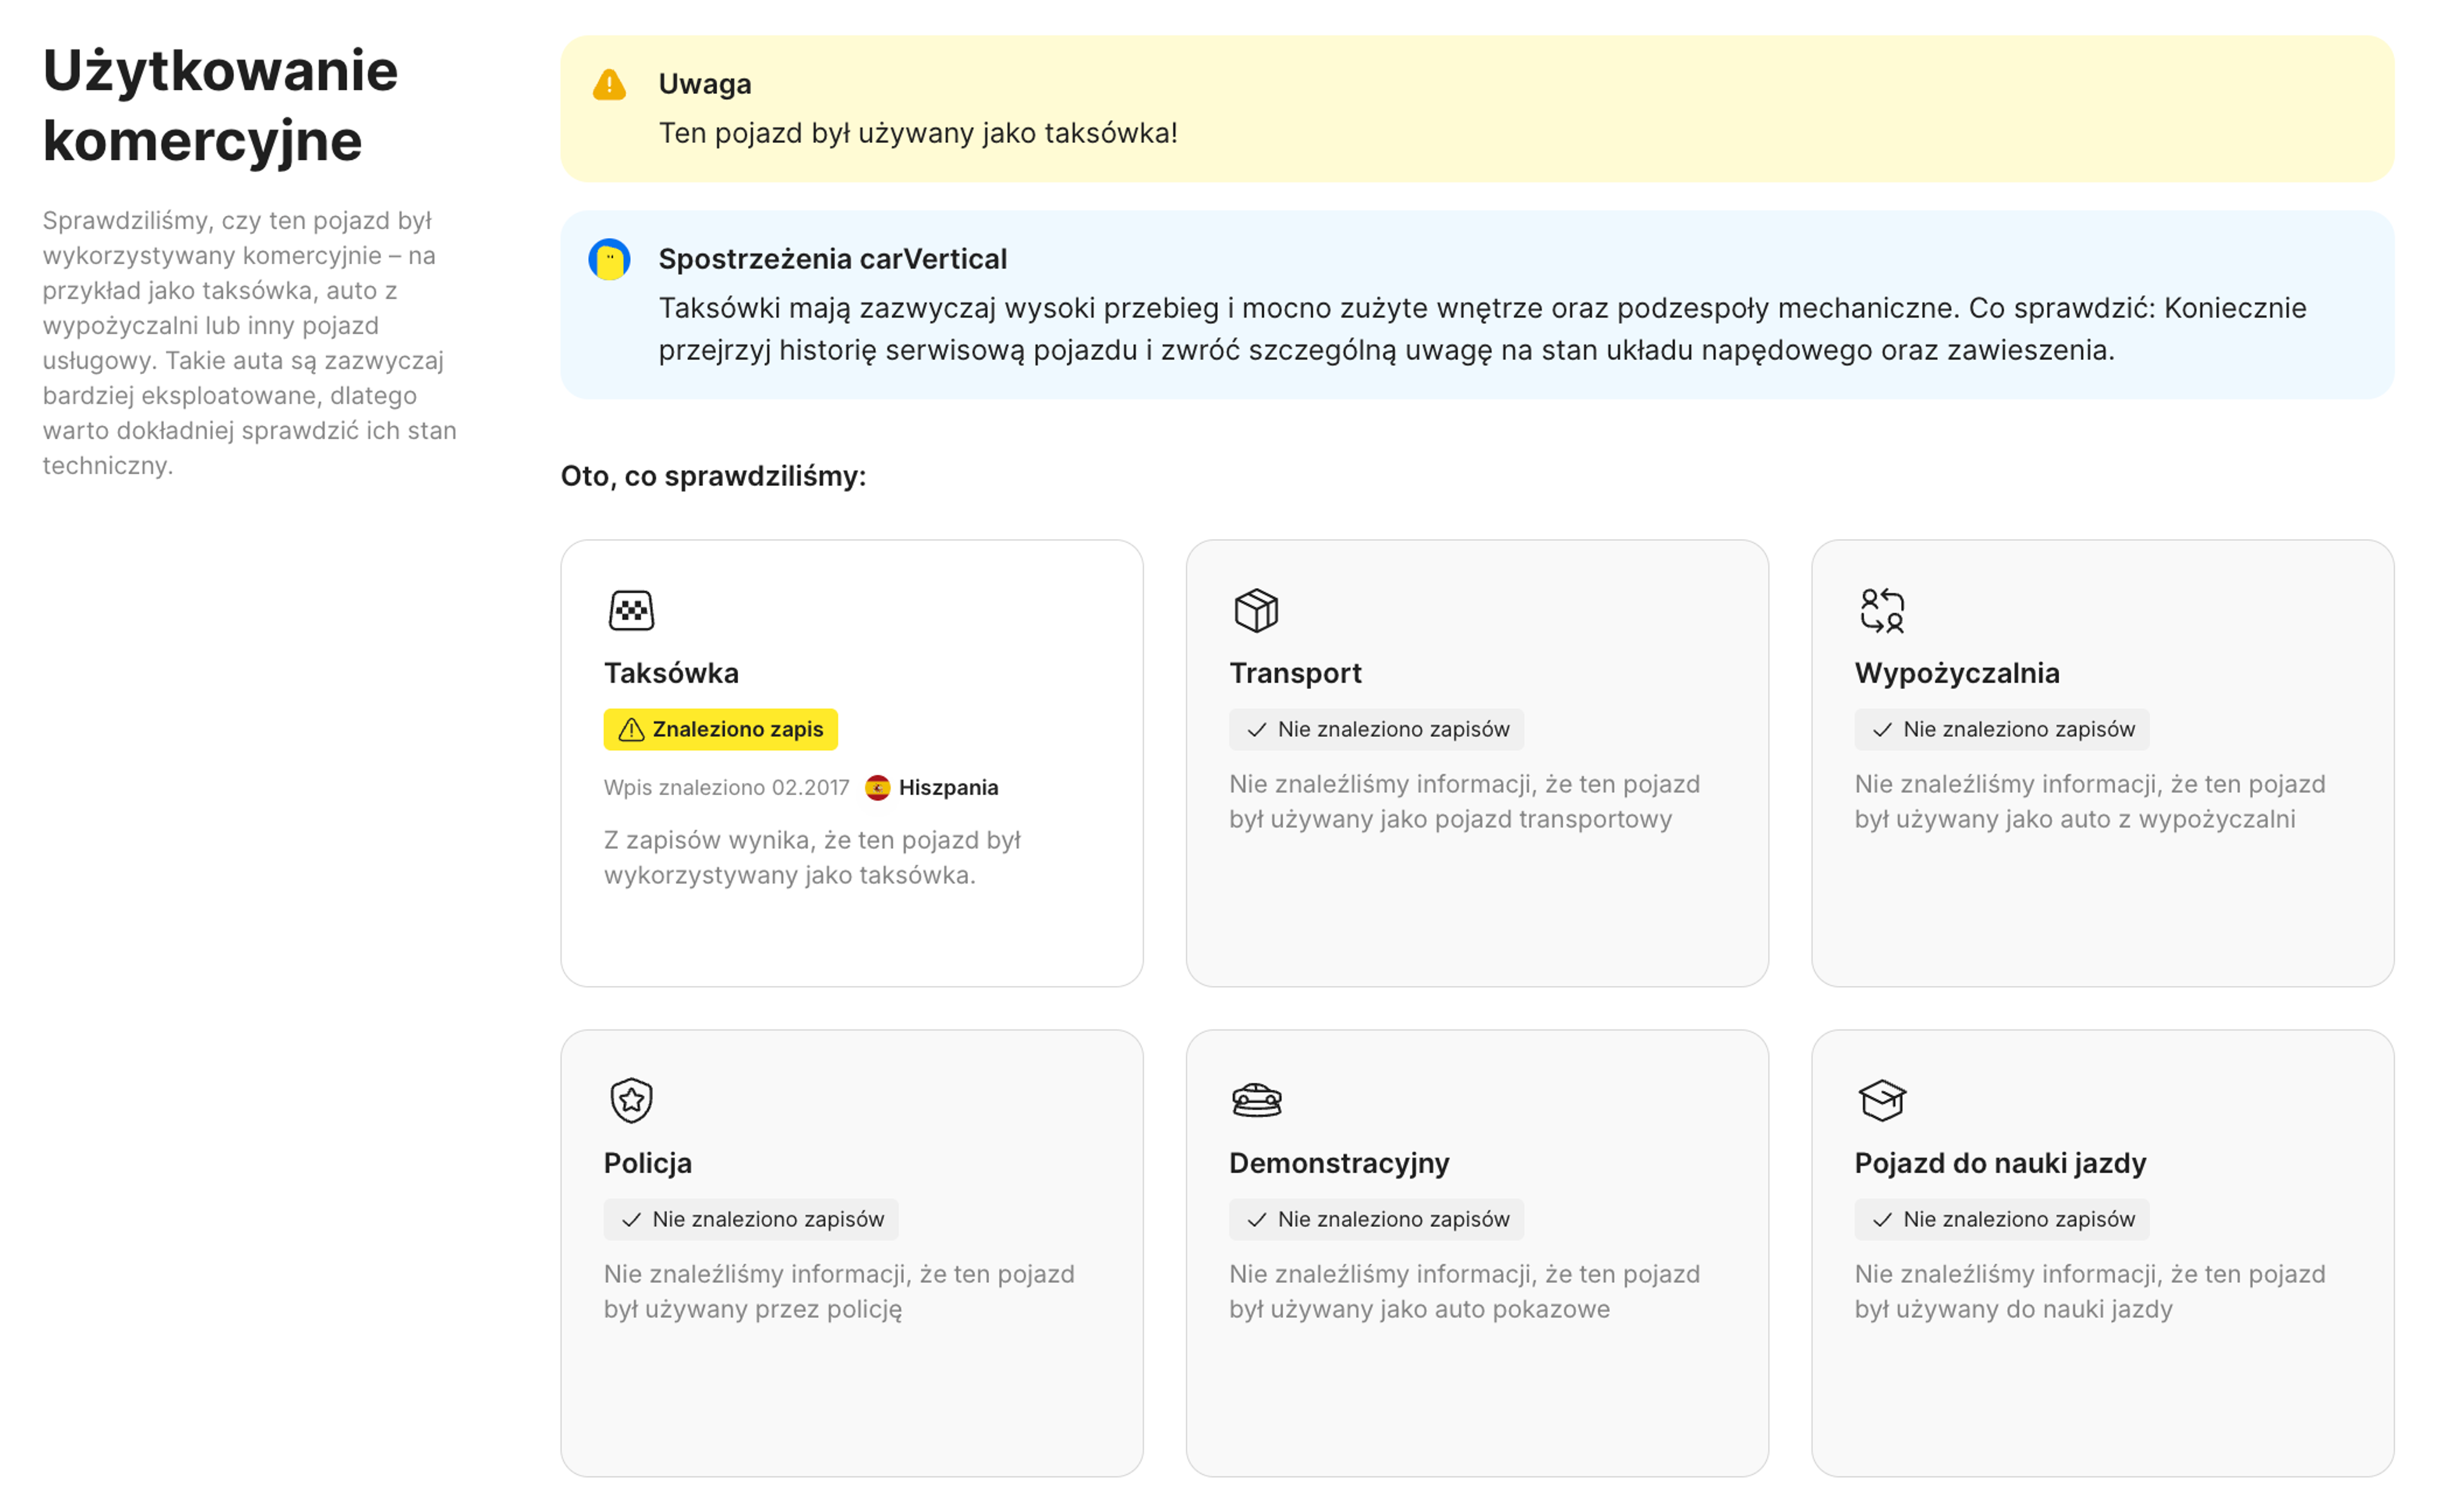Click the Spanish flag next to Hiszpania

pos(877,788)
